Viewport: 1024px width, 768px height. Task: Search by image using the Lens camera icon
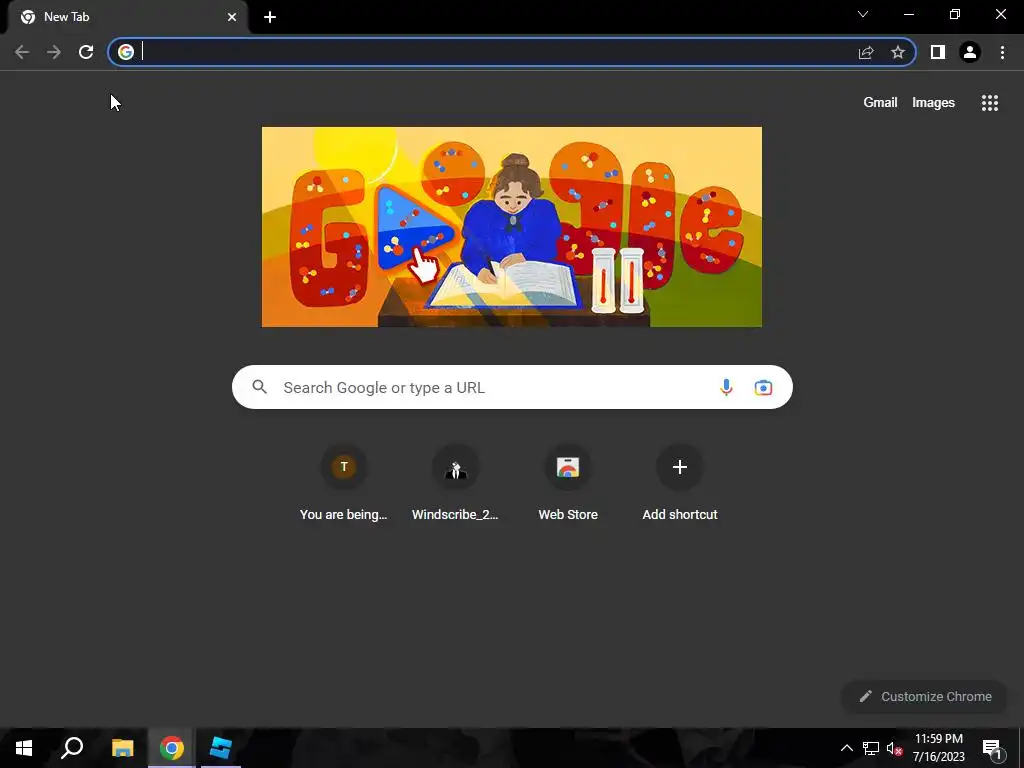(x=763, y=387)
